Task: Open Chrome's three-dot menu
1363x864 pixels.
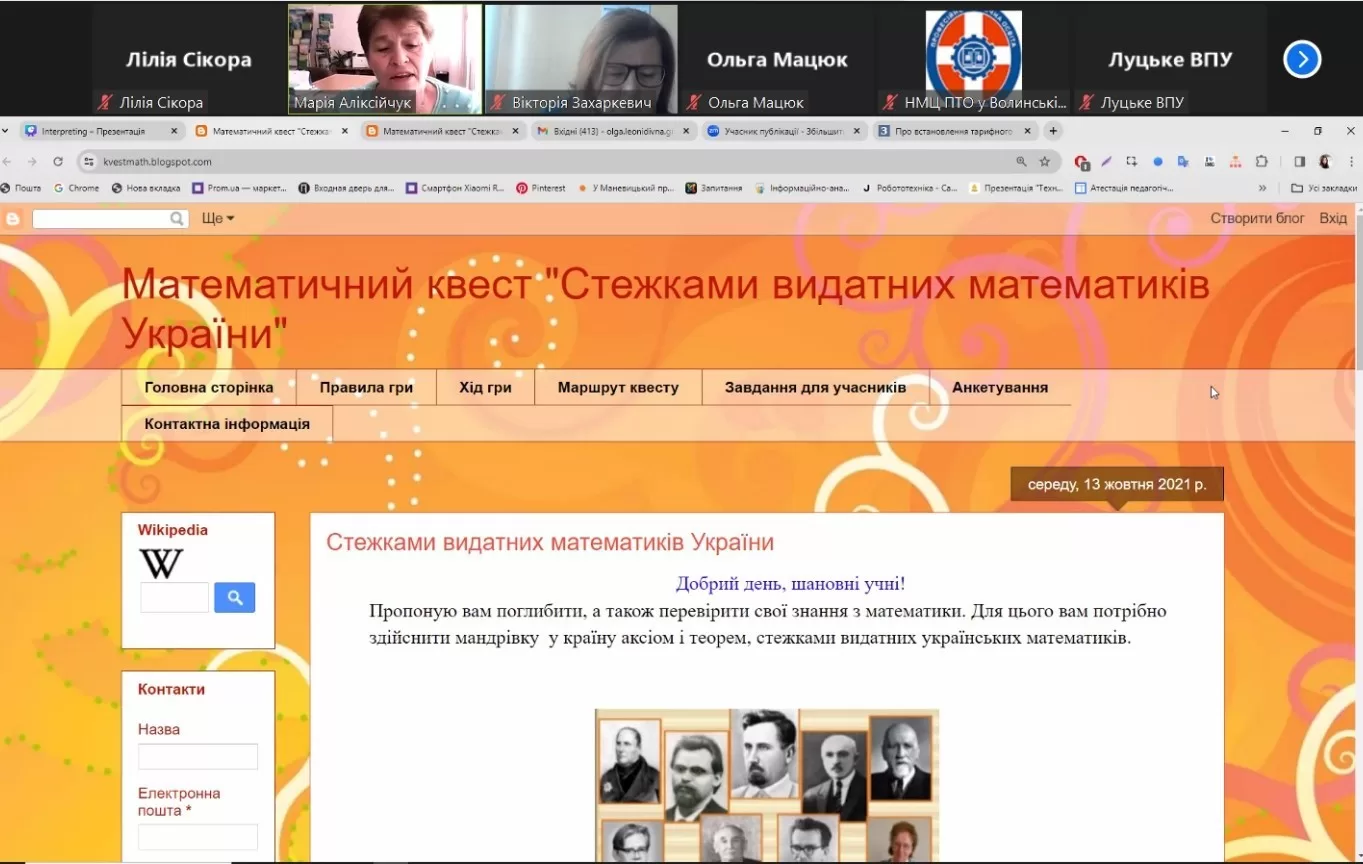Action: click(x=1351, y=161)
